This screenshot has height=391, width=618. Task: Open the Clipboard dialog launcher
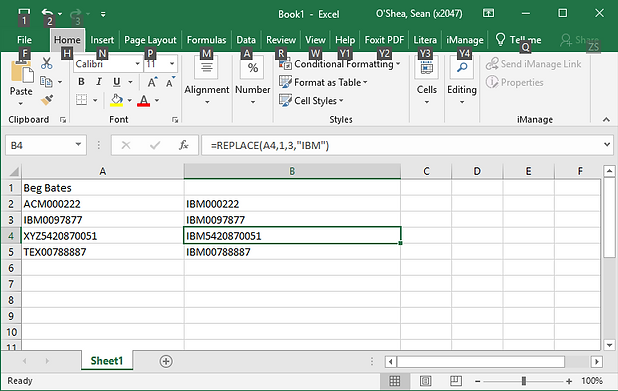(63, 120)
